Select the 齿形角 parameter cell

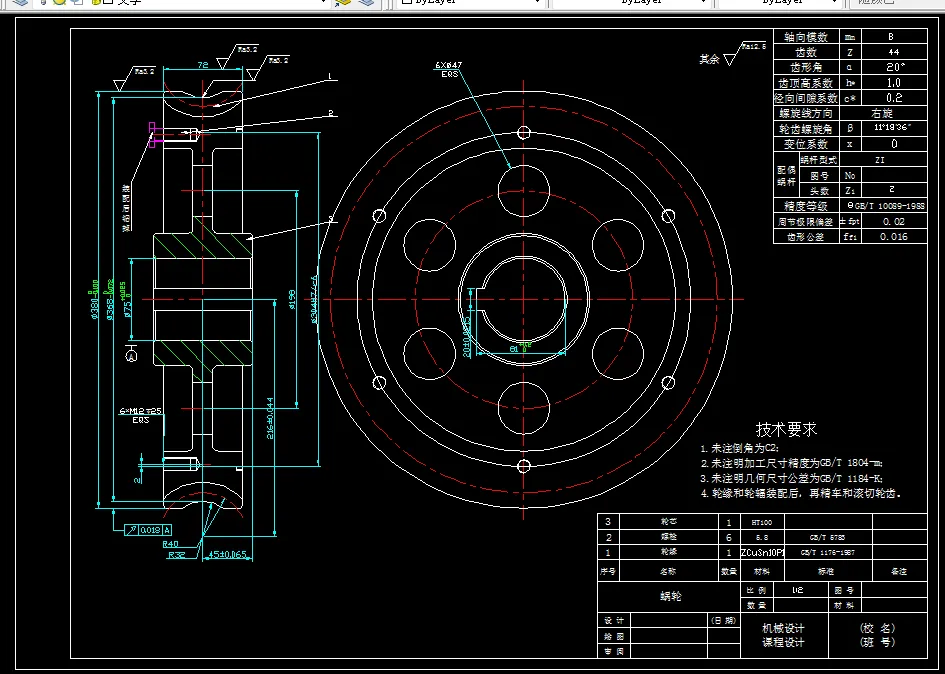806,68
